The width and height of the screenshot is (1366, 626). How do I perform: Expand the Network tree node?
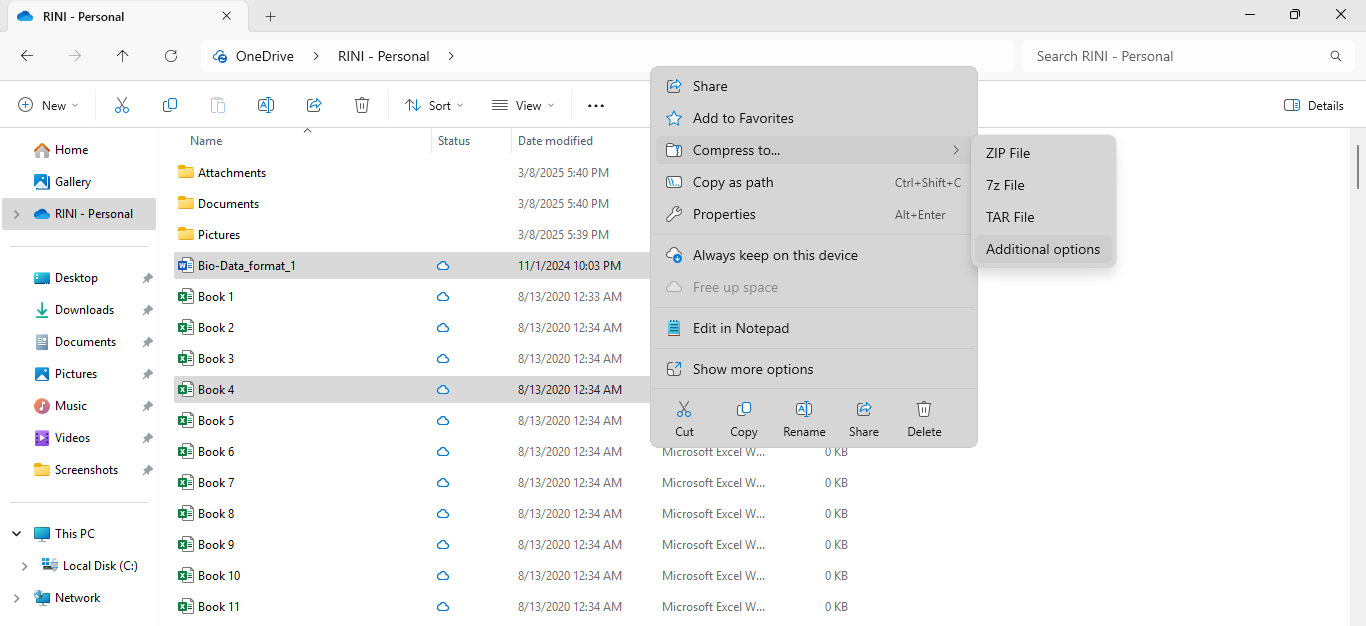pyautogui.click(x=16, y=598)
